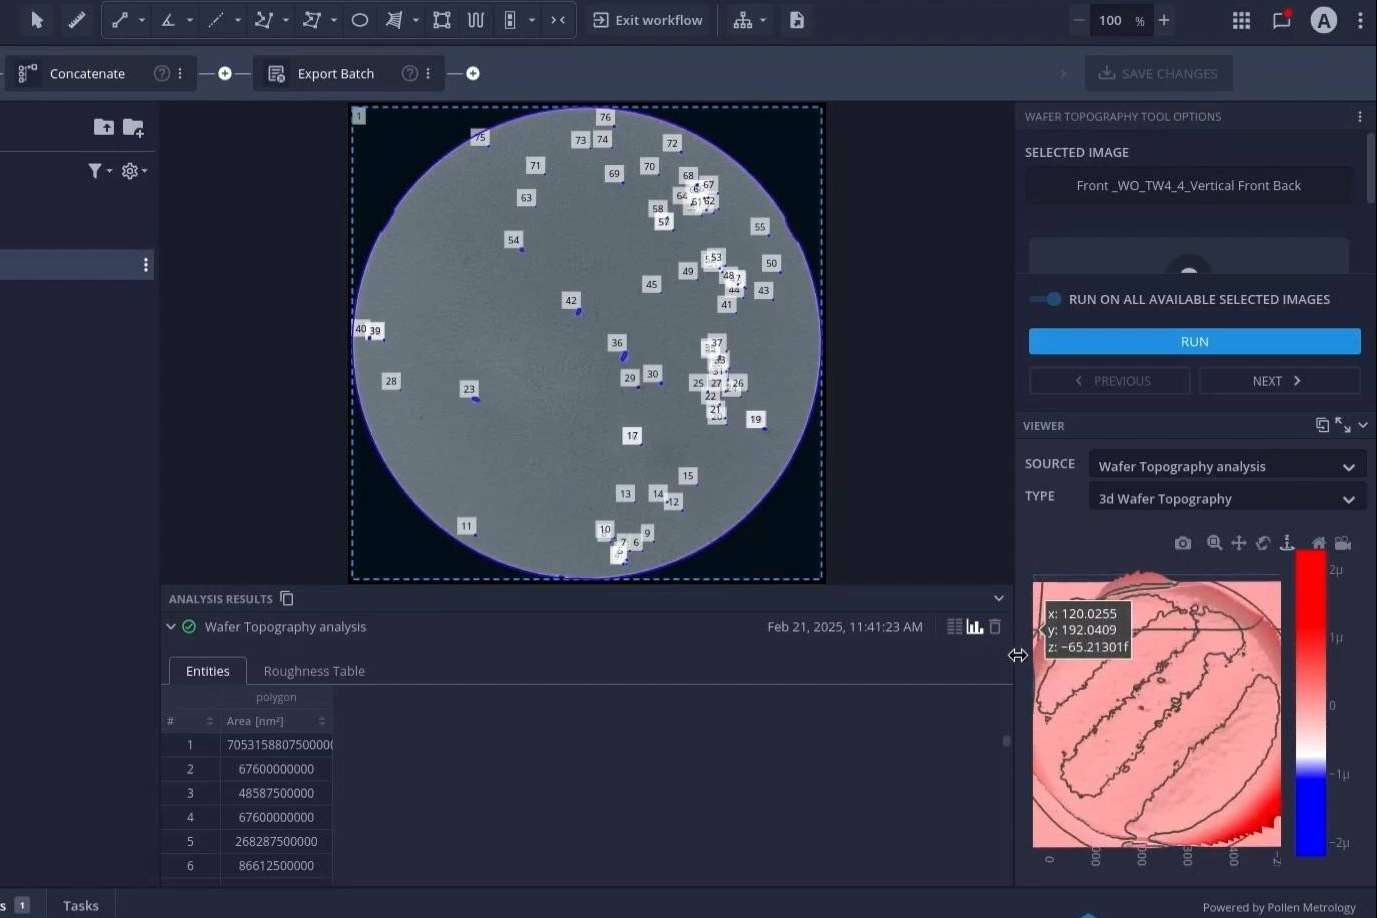Decrease zoom with the minus button
Image resolution: width=1377 pixels, height=918 pixels.
pyautogui.click(x=1078, y=20)
